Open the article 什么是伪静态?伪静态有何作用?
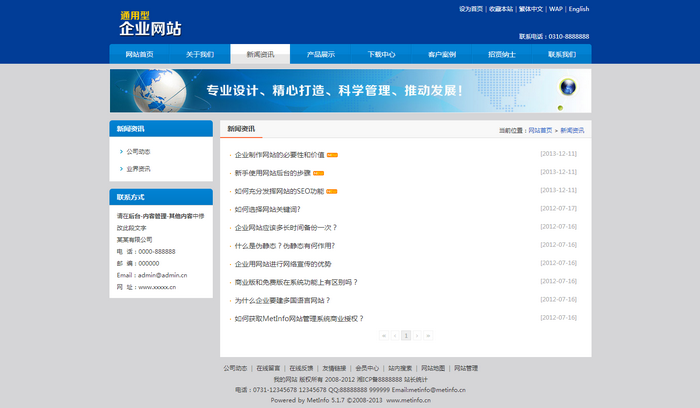The height and width of the screenshot is (408, 700). (284, 245)
